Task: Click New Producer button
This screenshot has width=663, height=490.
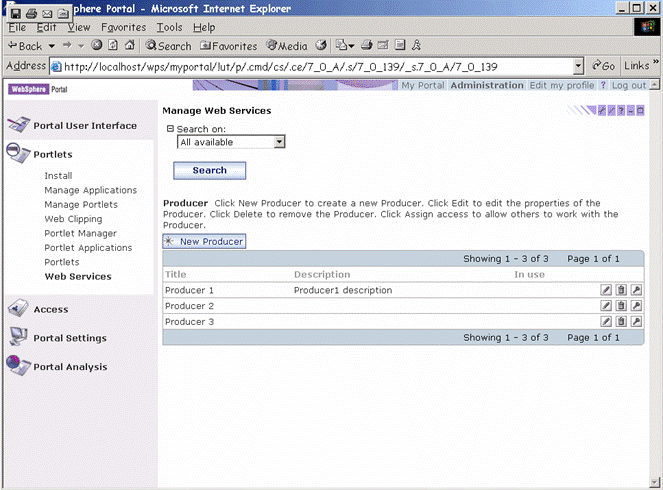Action: tap(204, 241)
